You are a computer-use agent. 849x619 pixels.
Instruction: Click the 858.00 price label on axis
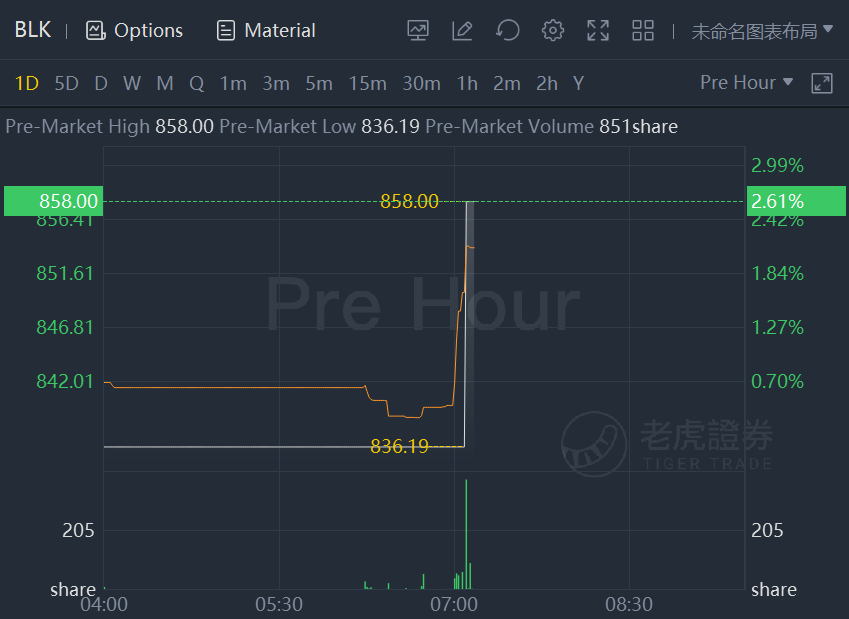coord(53,201)
